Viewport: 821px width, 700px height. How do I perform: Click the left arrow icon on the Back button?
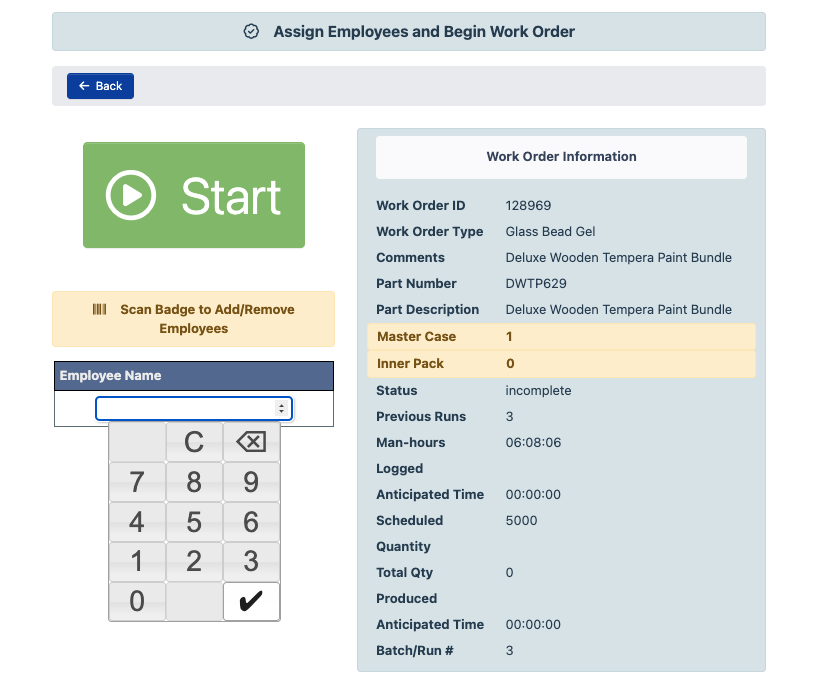click(x=85, y=86)
